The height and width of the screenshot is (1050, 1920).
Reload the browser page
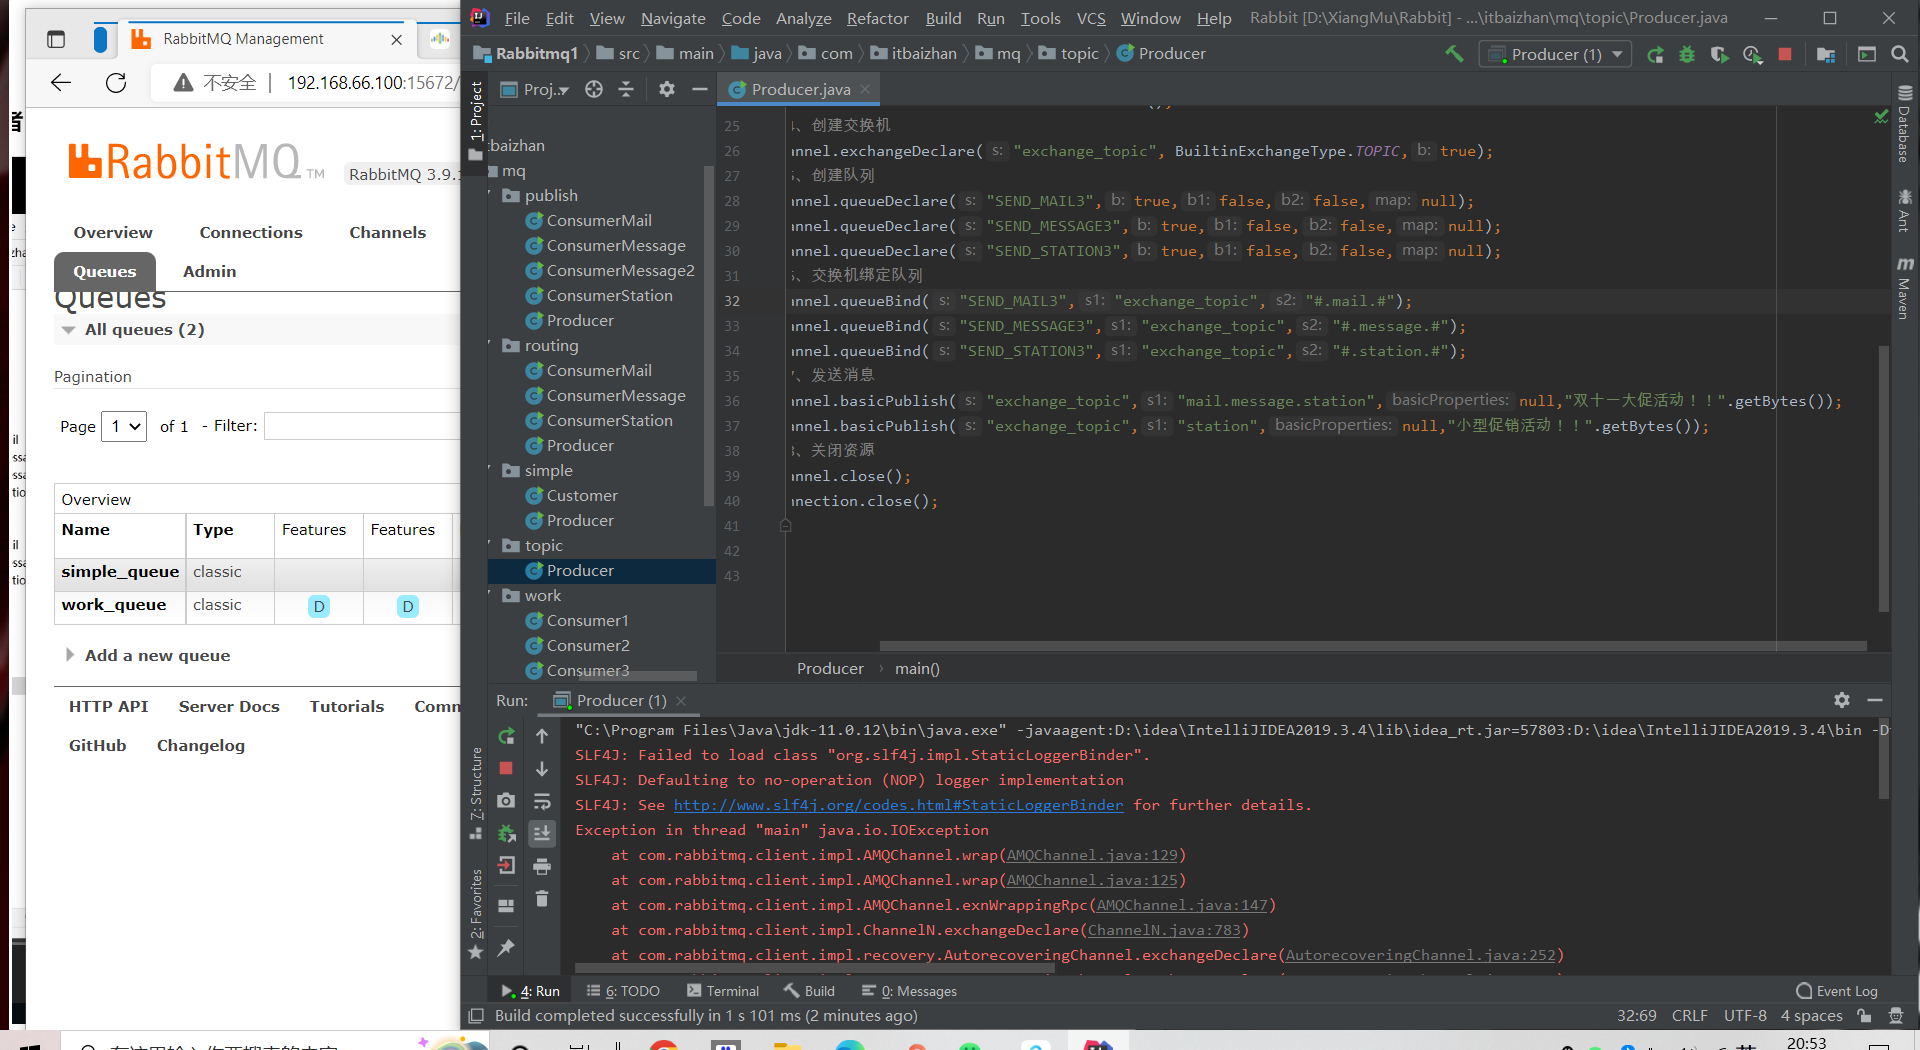116,83
